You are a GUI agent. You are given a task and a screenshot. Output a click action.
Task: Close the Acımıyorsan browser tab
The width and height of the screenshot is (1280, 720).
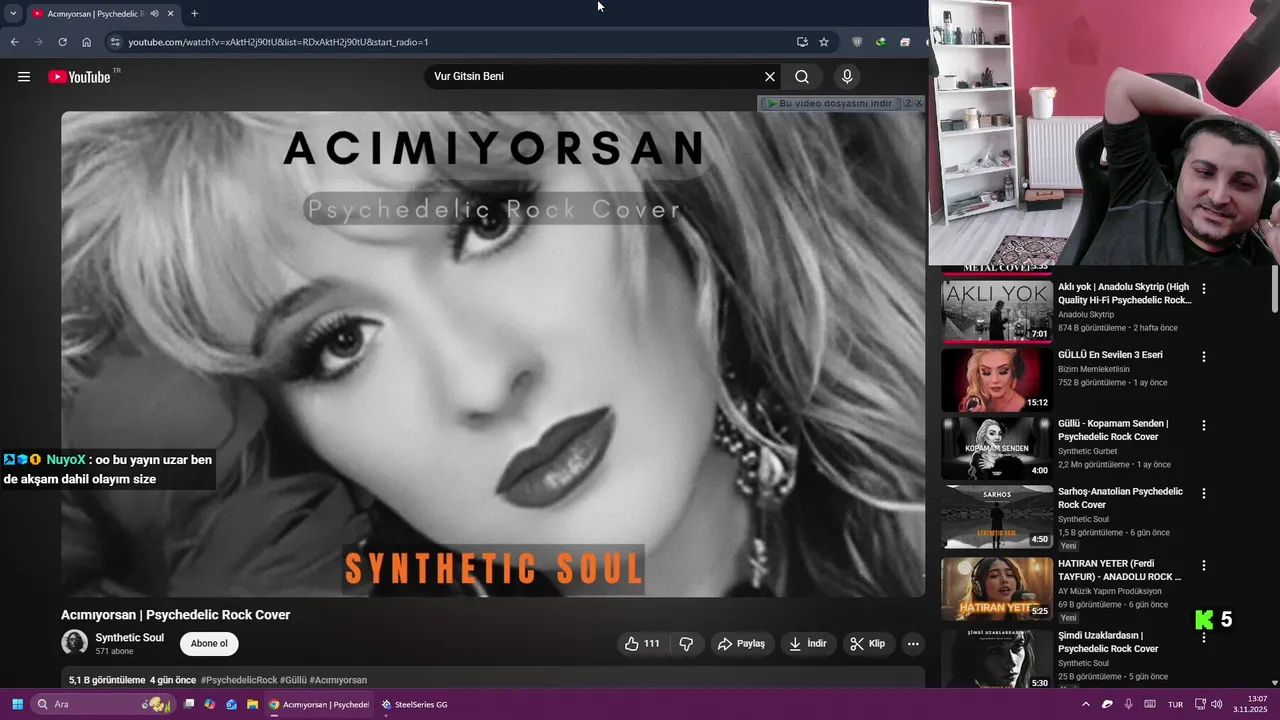pyautogui.click(x=170, y=13)
